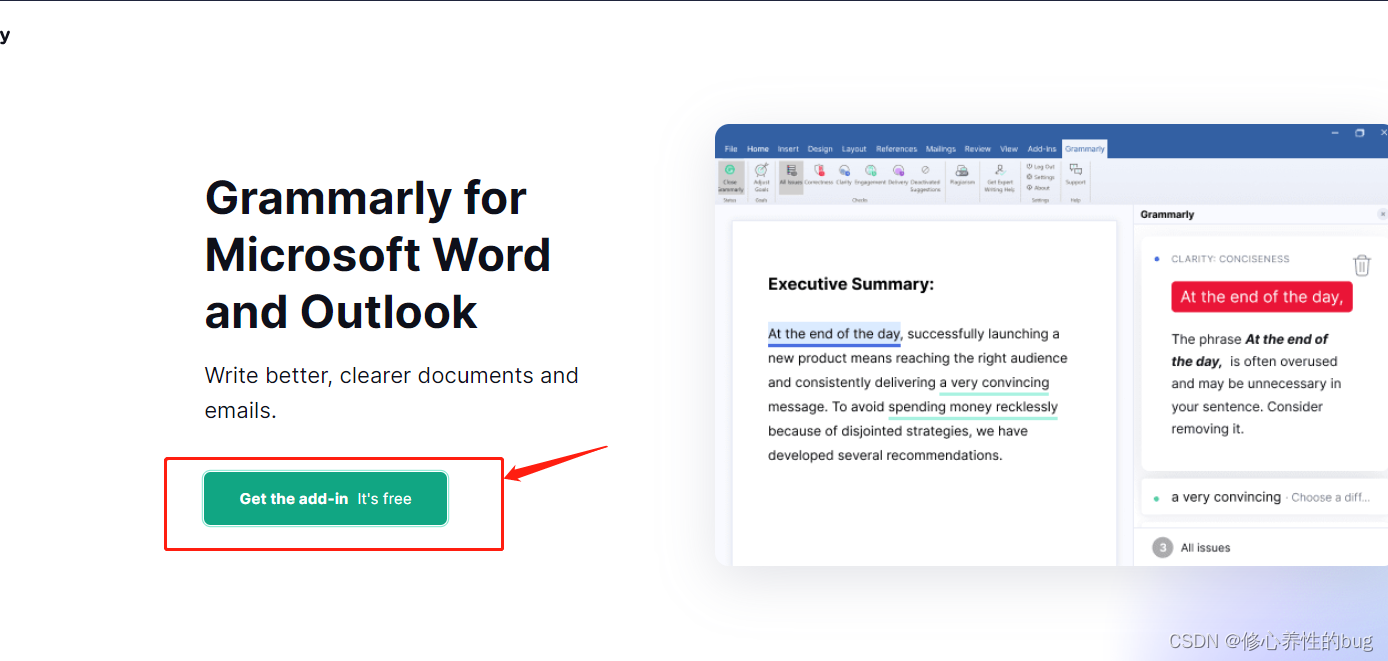
Task: Maximize the Word window
Action: (x=1360, y=133)
